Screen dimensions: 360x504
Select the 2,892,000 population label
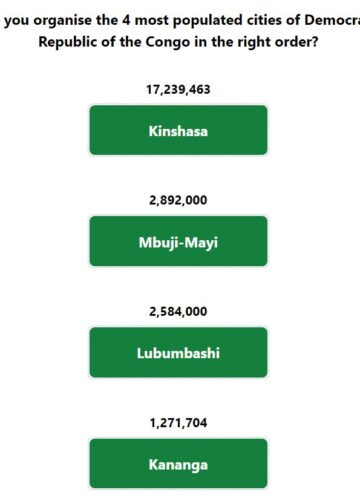pyautogui.click(x=178, y=200)
